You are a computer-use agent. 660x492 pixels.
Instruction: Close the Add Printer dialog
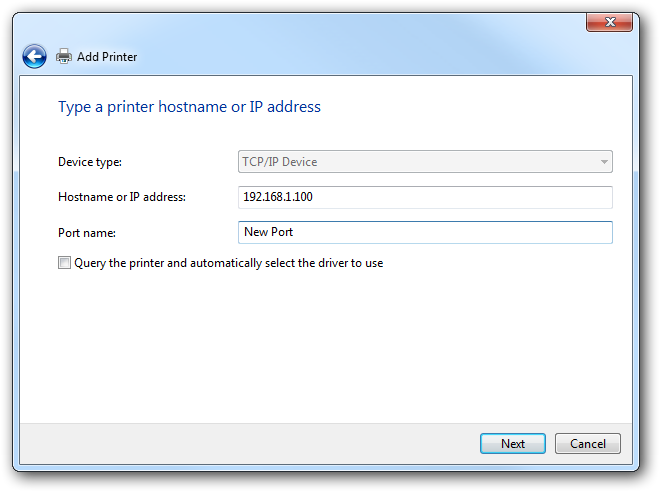point(609,22)
